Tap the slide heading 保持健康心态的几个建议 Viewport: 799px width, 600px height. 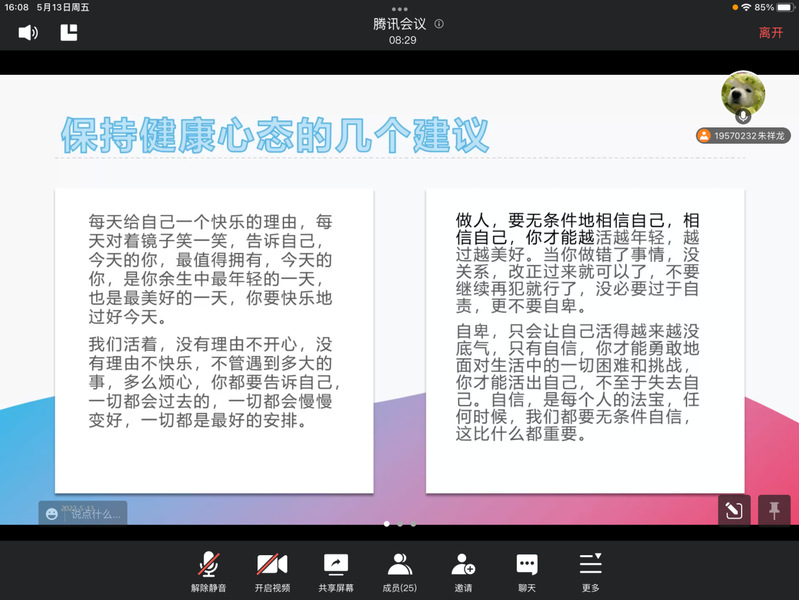point(275,135)
